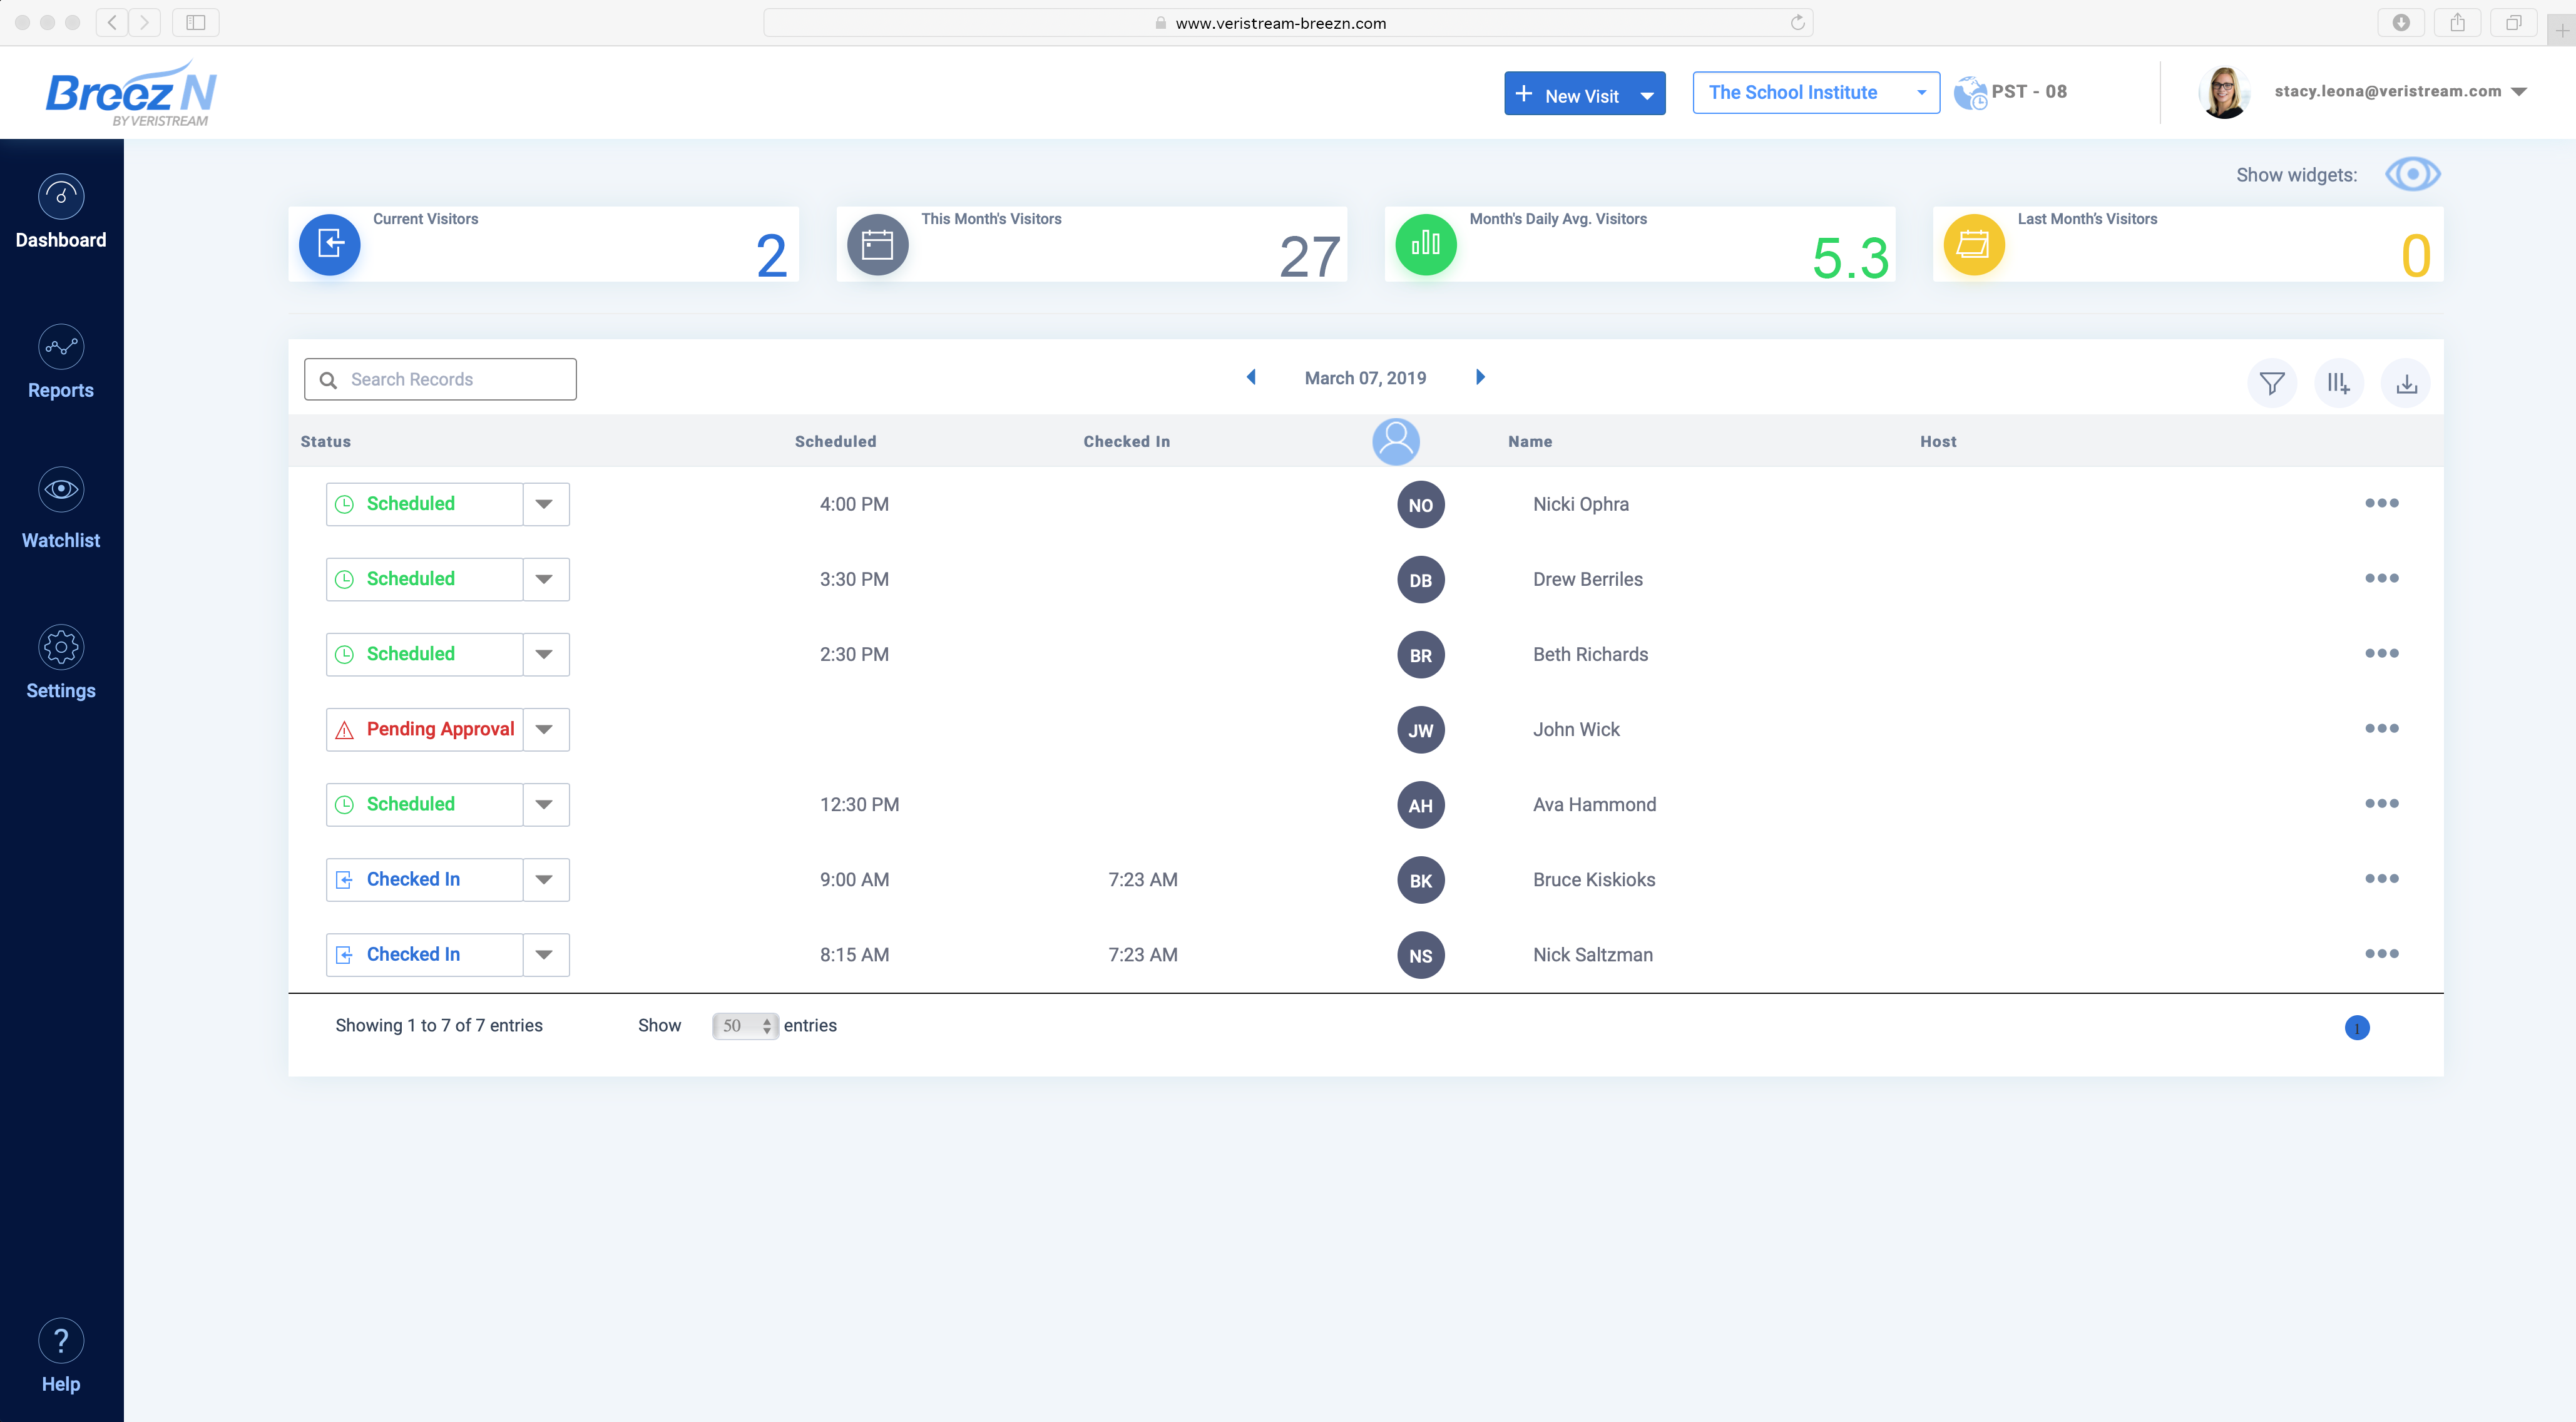Select Watchlist in the sidebar
The height and width of the screenshot is (1422, 2576).
coord(61,508)
